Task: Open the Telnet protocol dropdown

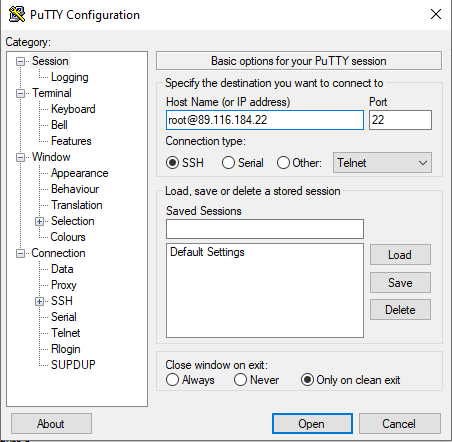Action: click(x=382, y=163)
